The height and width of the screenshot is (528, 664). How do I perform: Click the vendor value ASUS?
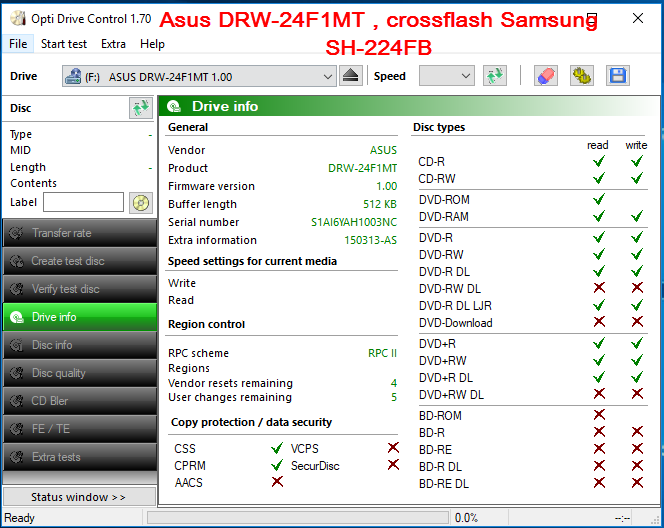point(383,150)
